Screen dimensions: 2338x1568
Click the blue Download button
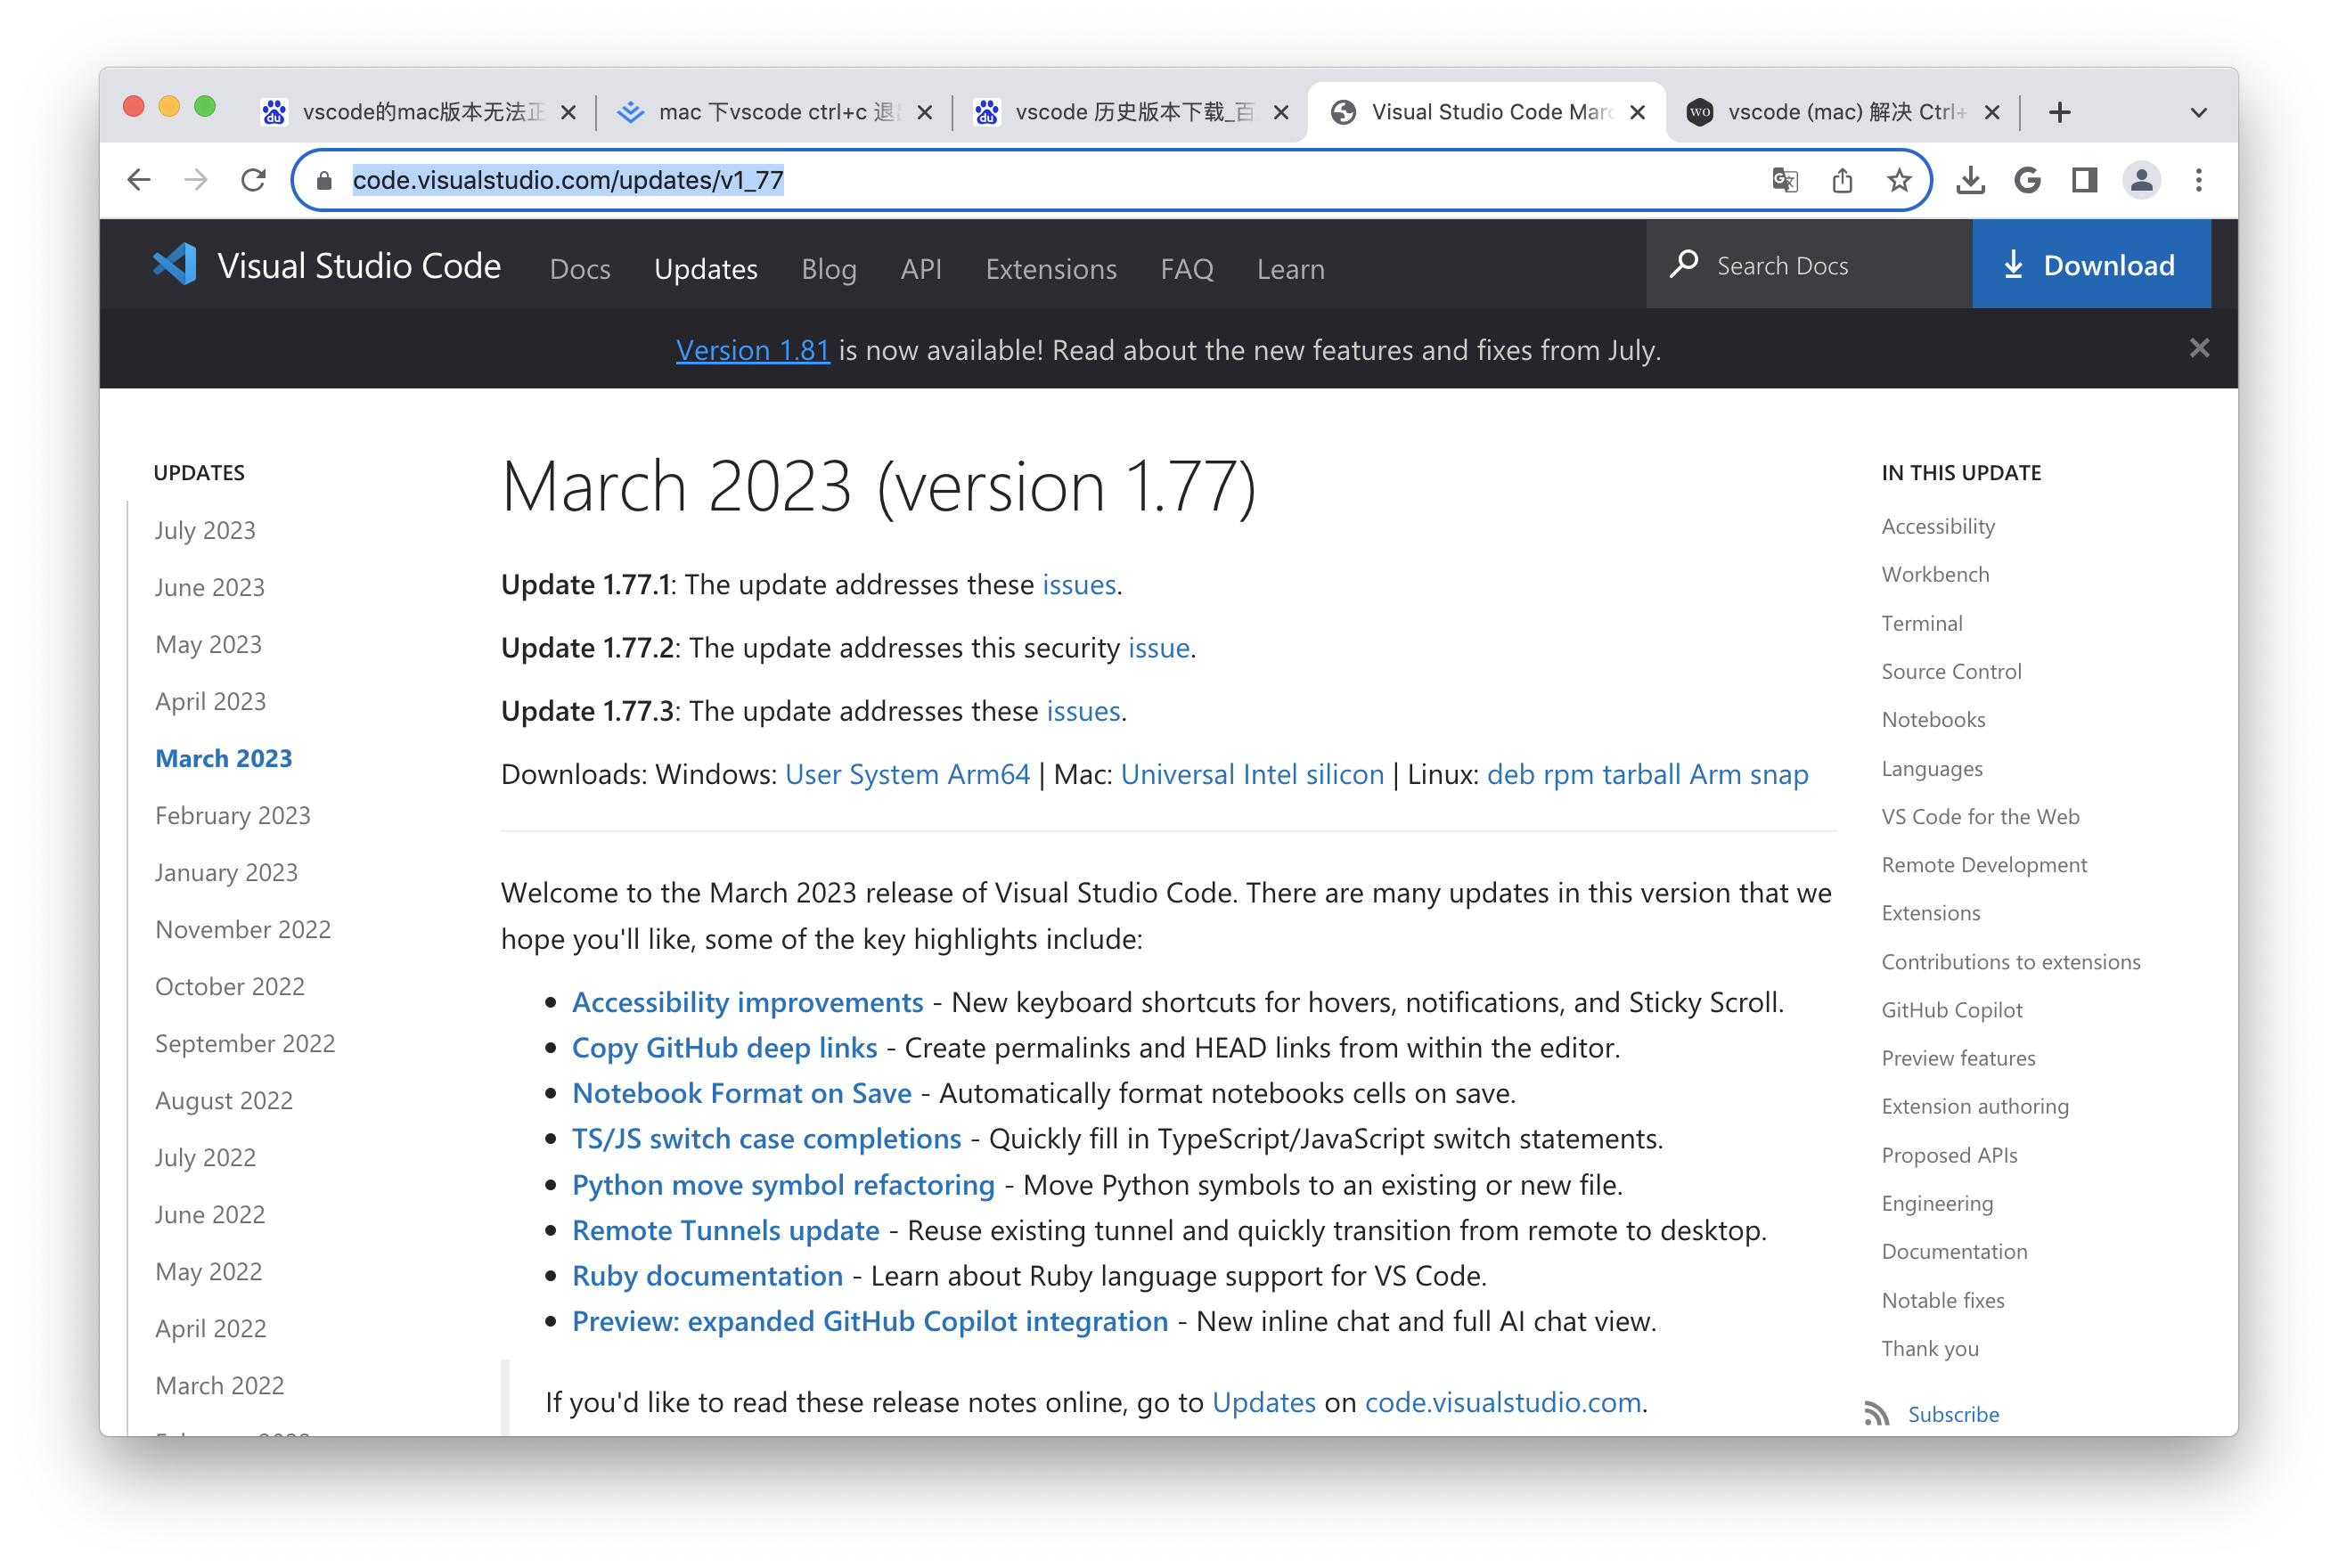2090,265
